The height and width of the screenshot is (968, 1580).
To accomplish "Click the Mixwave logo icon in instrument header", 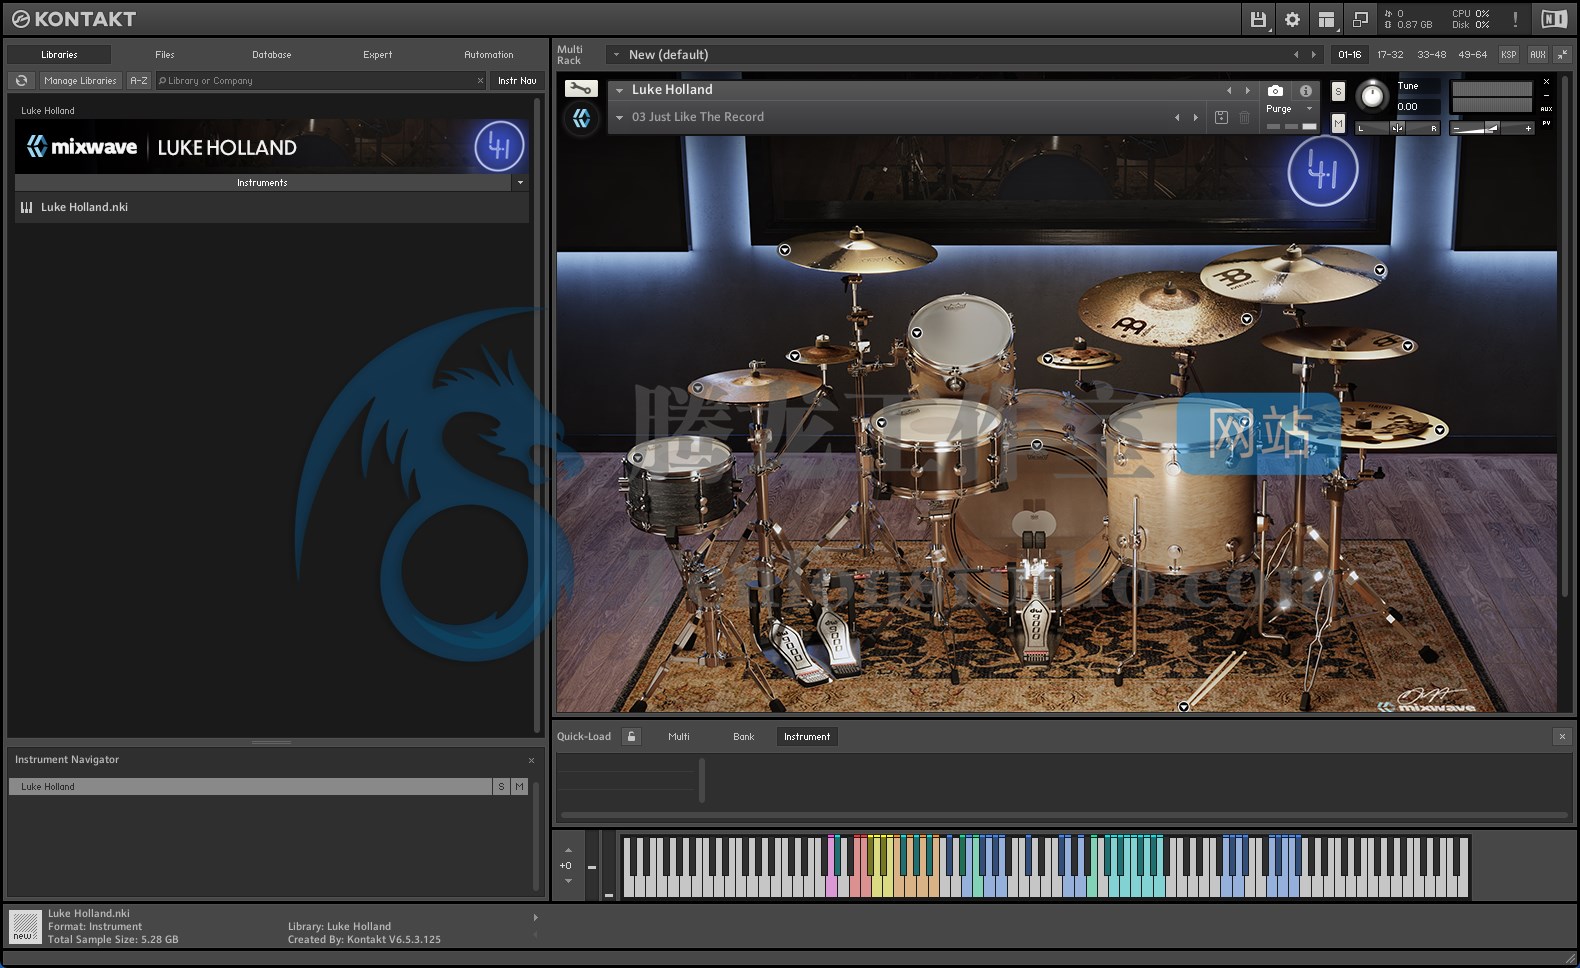I will [x=581, y=119].
